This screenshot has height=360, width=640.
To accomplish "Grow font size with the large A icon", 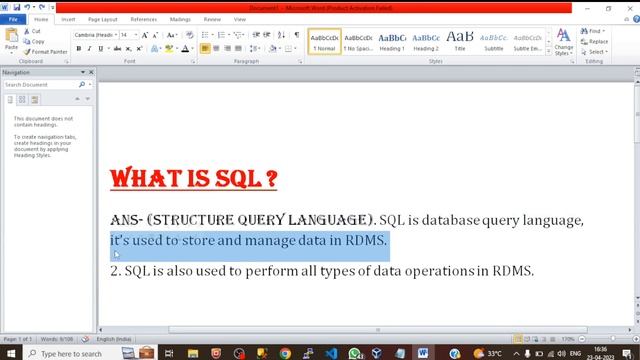I will (145, 35).
